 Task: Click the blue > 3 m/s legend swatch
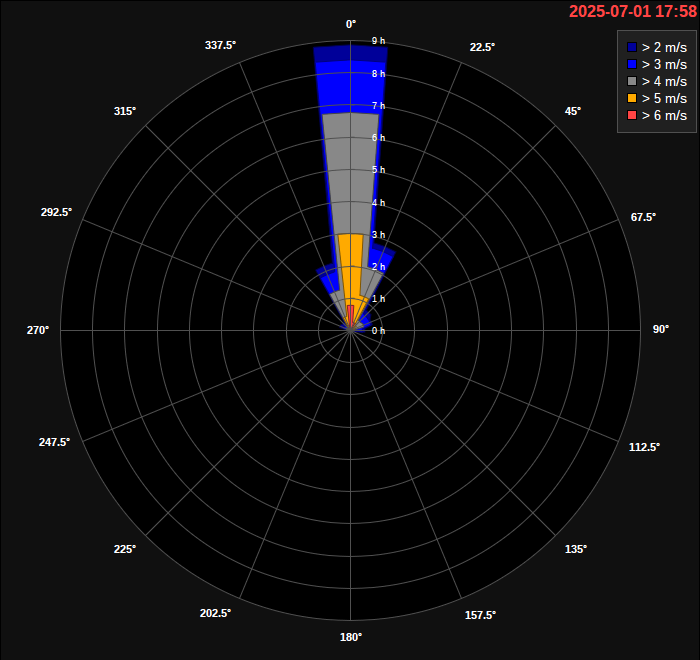click(x=632, y=64)
